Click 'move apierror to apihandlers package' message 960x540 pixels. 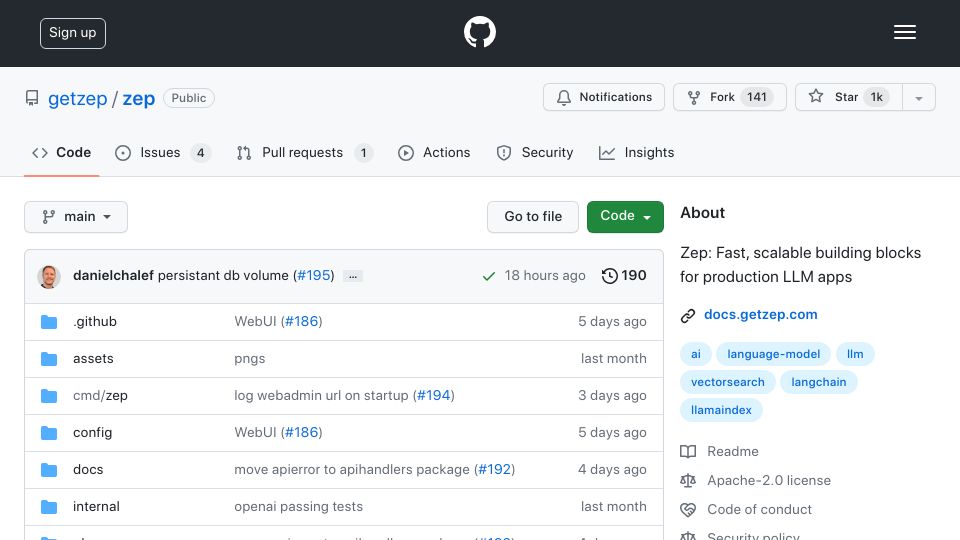351,470
